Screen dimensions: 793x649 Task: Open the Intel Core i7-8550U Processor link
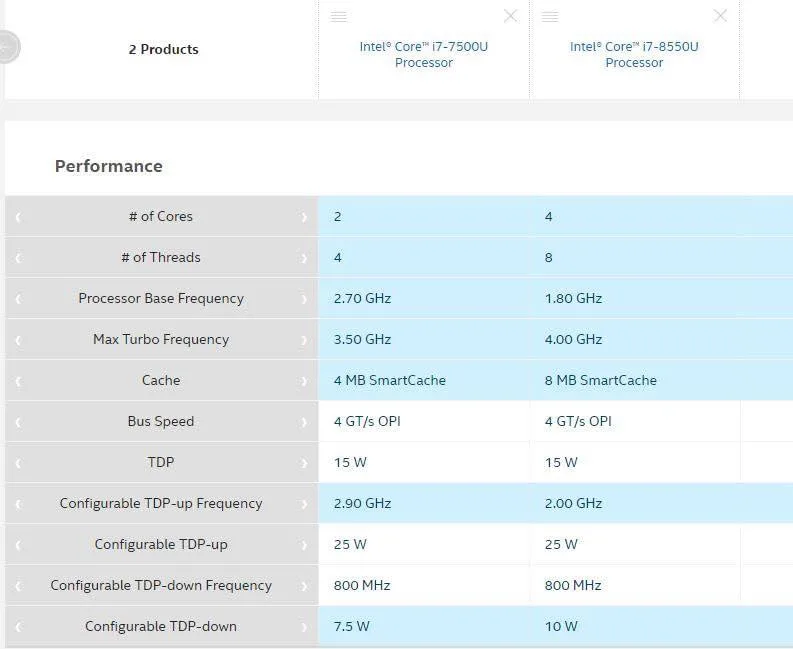tap(634, 54)
